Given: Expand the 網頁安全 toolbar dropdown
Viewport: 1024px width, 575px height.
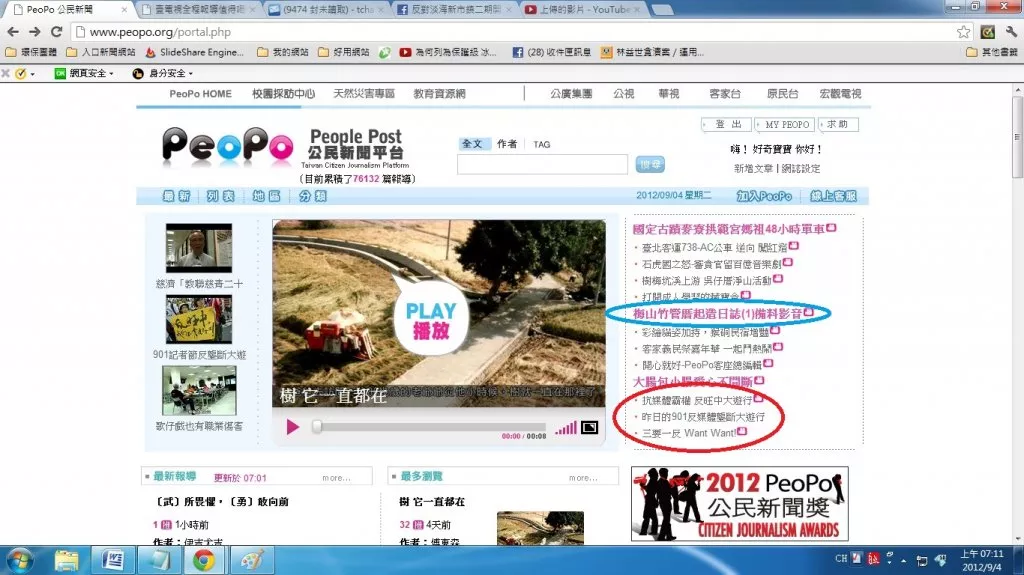Looking at the screenshot, I should pyautogui.click(x=85, y=73).
